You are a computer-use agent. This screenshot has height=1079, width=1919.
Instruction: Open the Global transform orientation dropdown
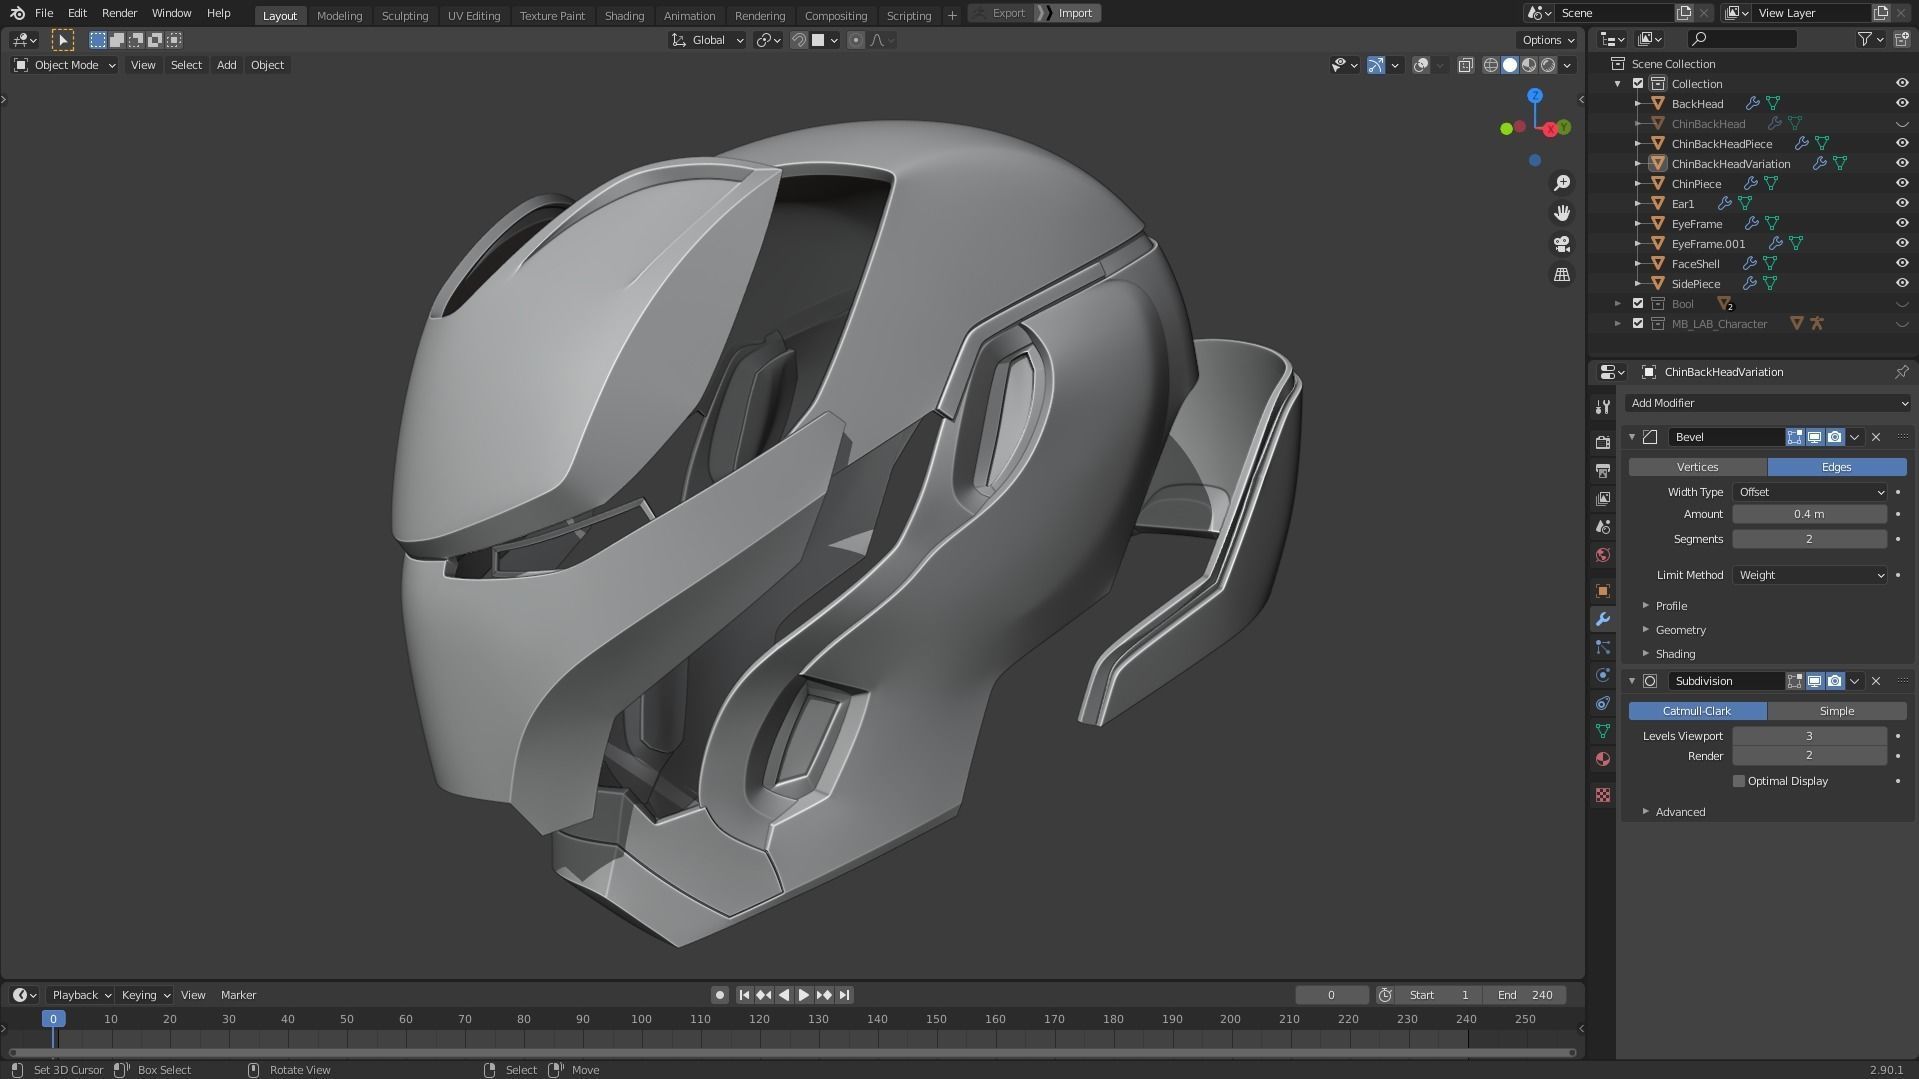[x=708, y=40]
